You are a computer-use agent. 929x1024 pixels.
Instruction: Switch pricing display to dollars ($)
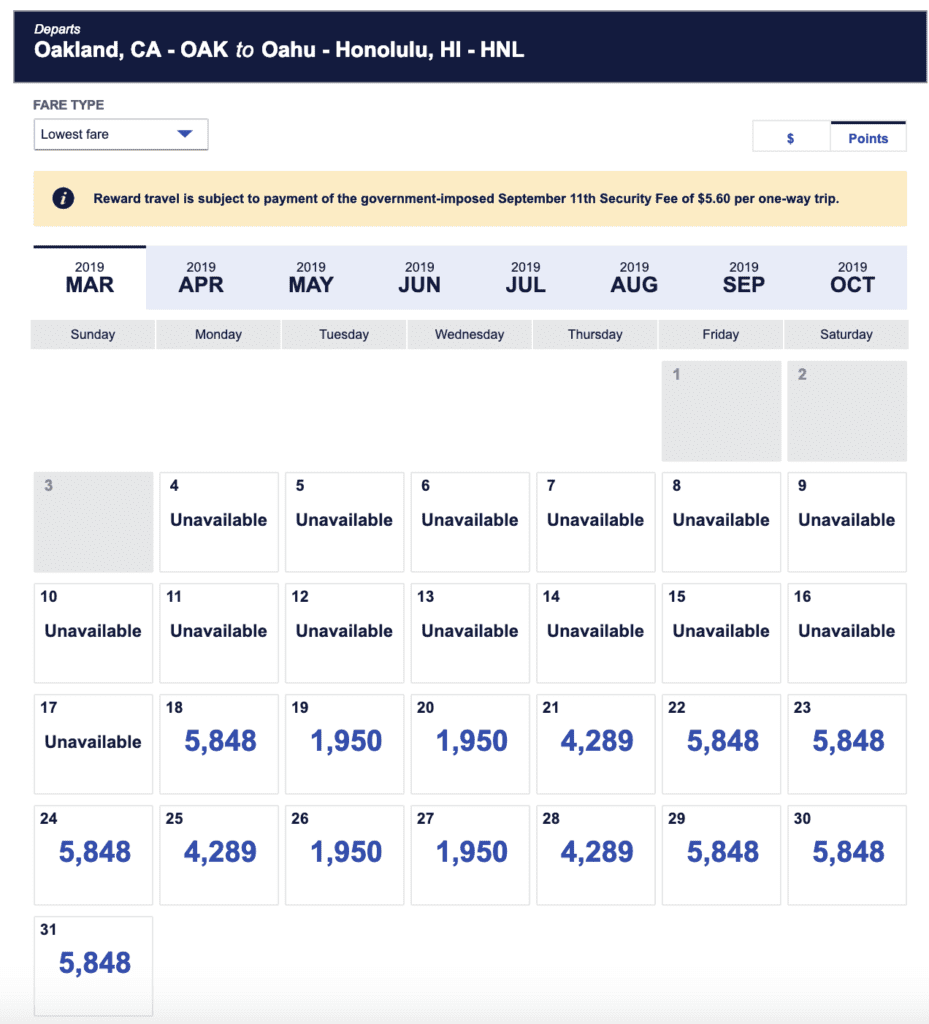[792, 136]
